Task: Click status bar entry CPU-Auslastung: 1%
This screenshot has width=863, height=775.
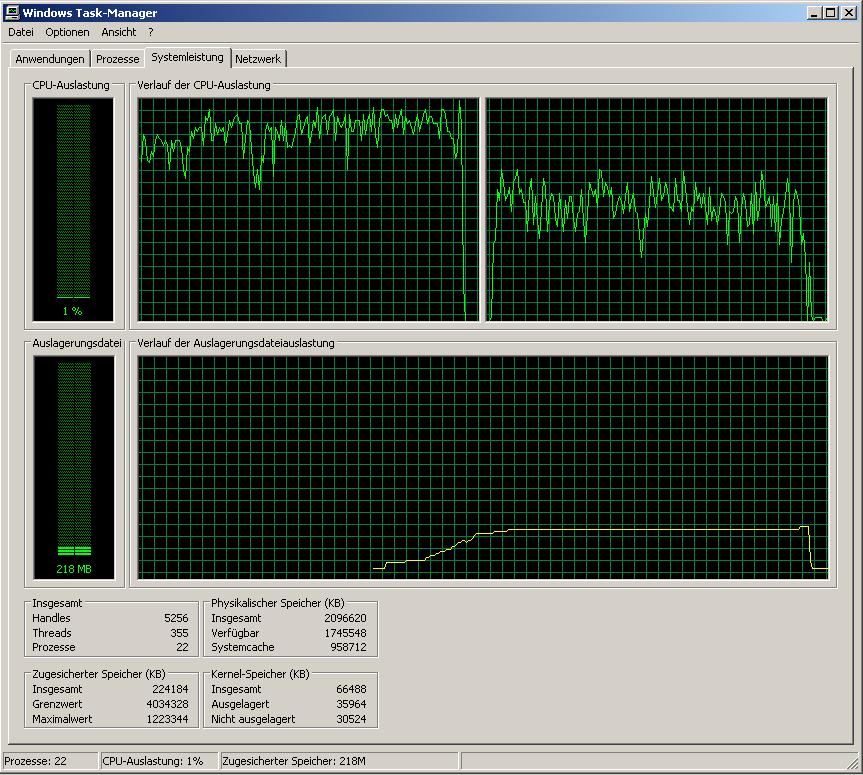Action: click(x=160, y=761)
